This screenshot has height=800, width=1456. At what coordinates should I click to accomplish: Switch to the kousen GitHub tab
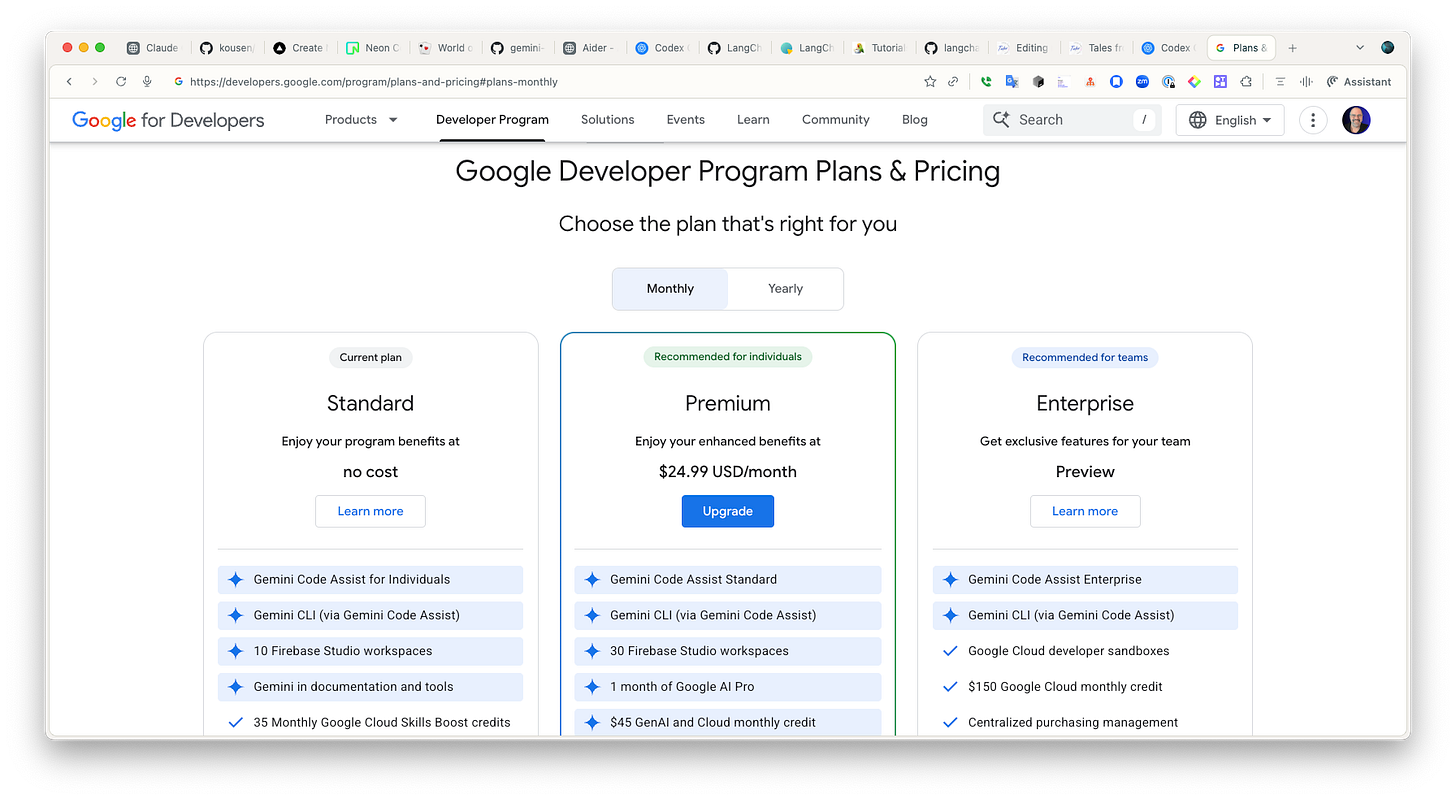227,48
